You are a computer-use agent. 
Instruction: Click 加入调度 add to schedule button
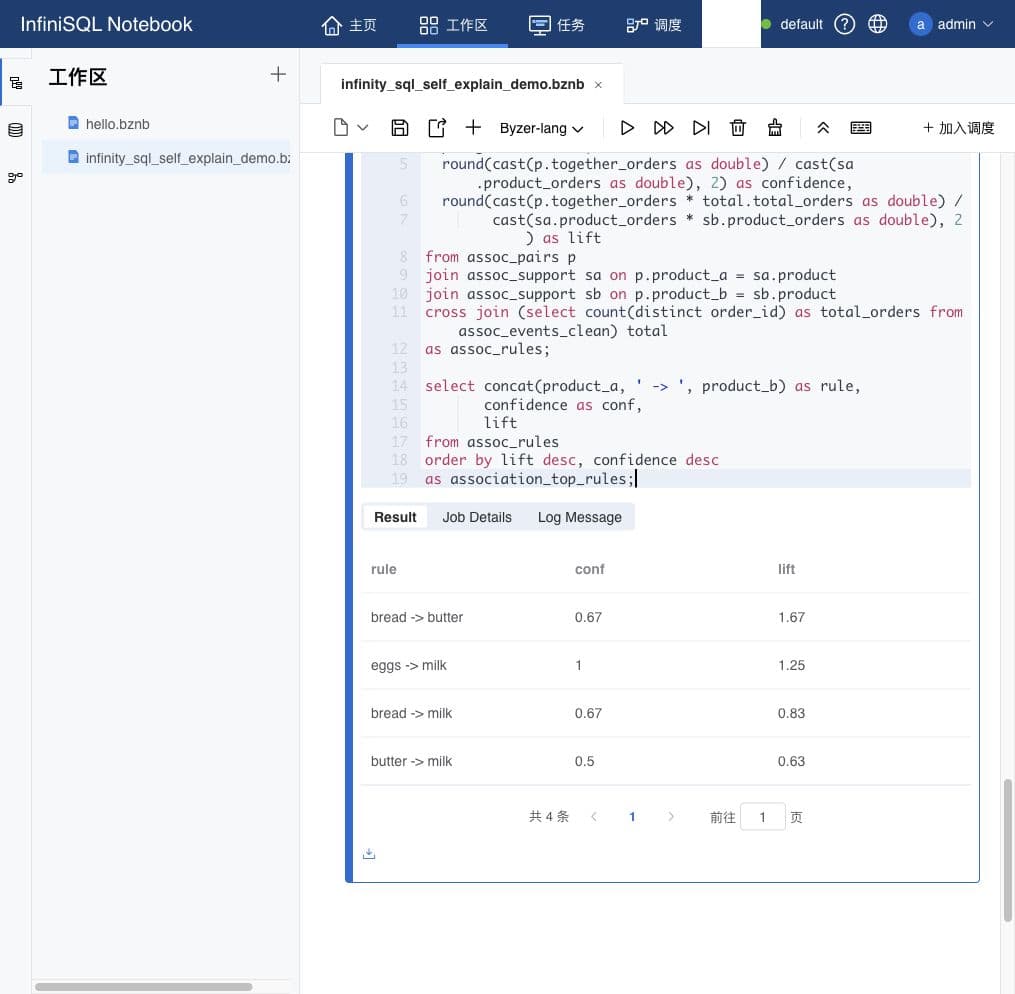959,128
